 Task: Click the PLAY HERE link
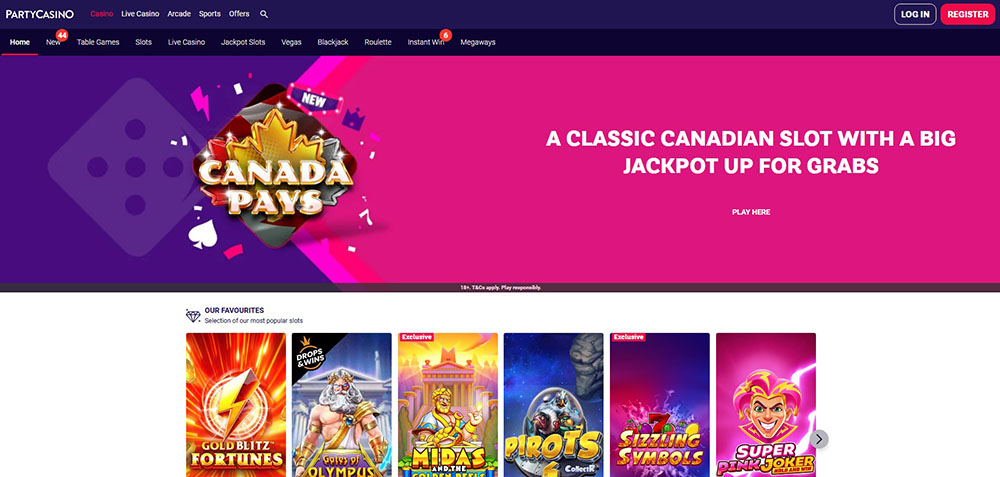click(x=751, y=212)
